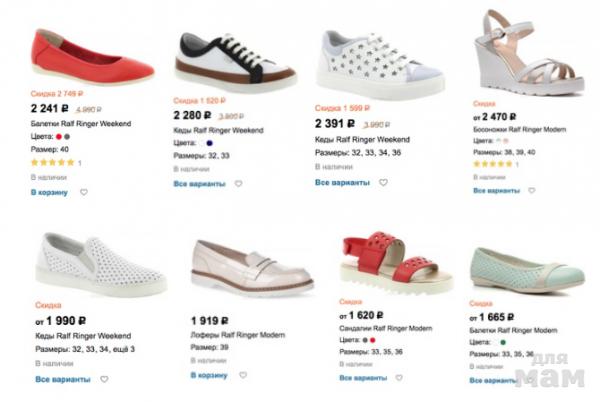Open 'Все варианты' for star-print sneakers
Image resolution: width=600 pixels, height=402 pixels.
point(342,183)
